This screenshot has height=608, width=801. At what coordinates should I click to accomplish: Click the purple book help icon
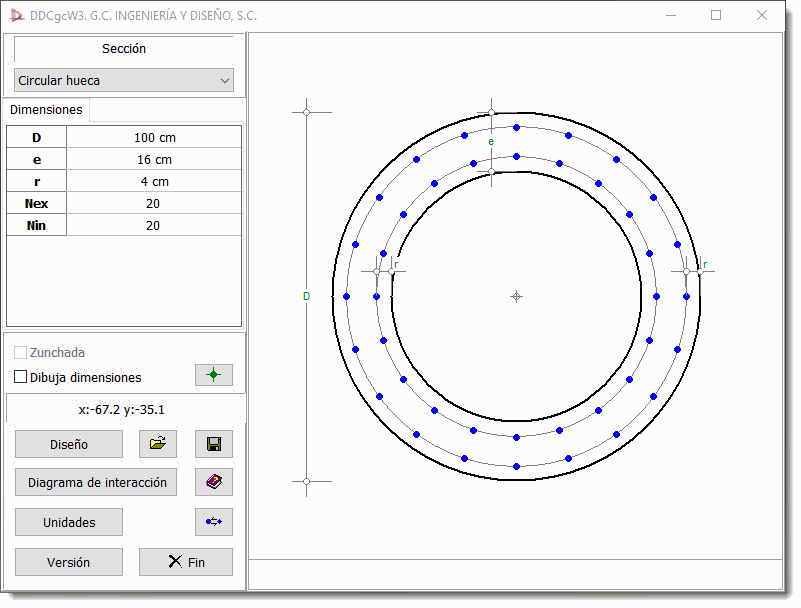coord(214,482)
